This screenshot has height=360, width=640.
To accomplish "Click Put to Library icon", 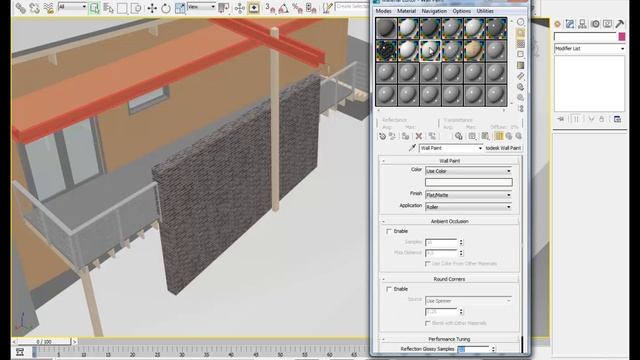I will point(458,136).
